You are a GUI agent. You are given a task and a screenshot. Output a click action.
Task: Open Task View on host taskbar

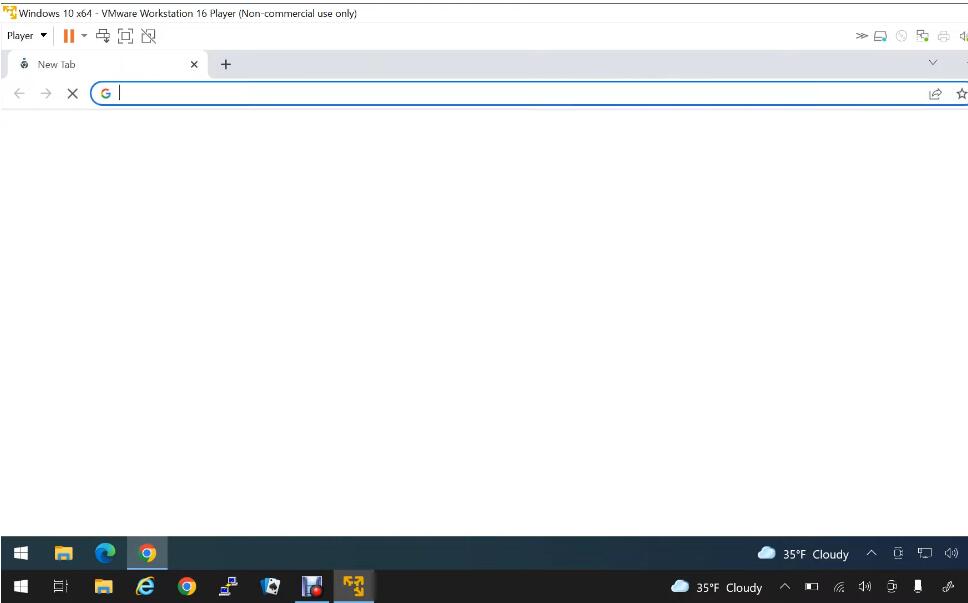60,586
